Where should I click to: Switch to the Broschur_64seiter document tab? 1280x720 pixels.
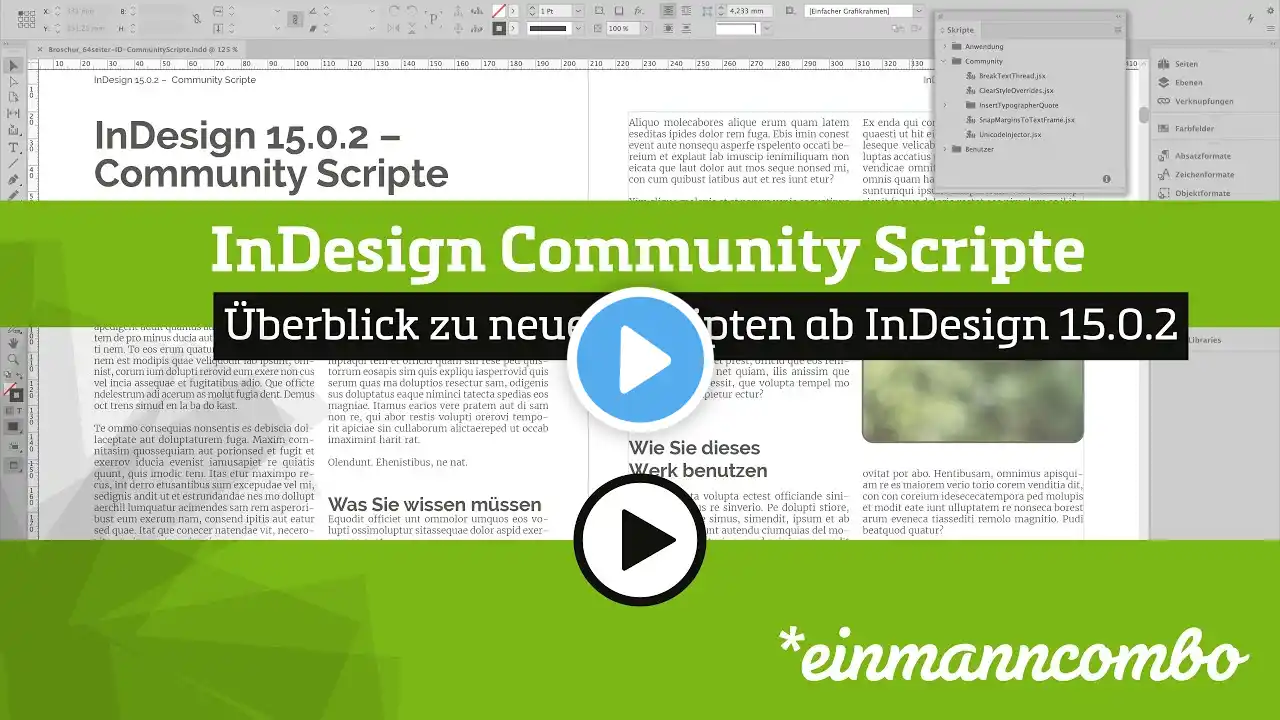(143, 48)
